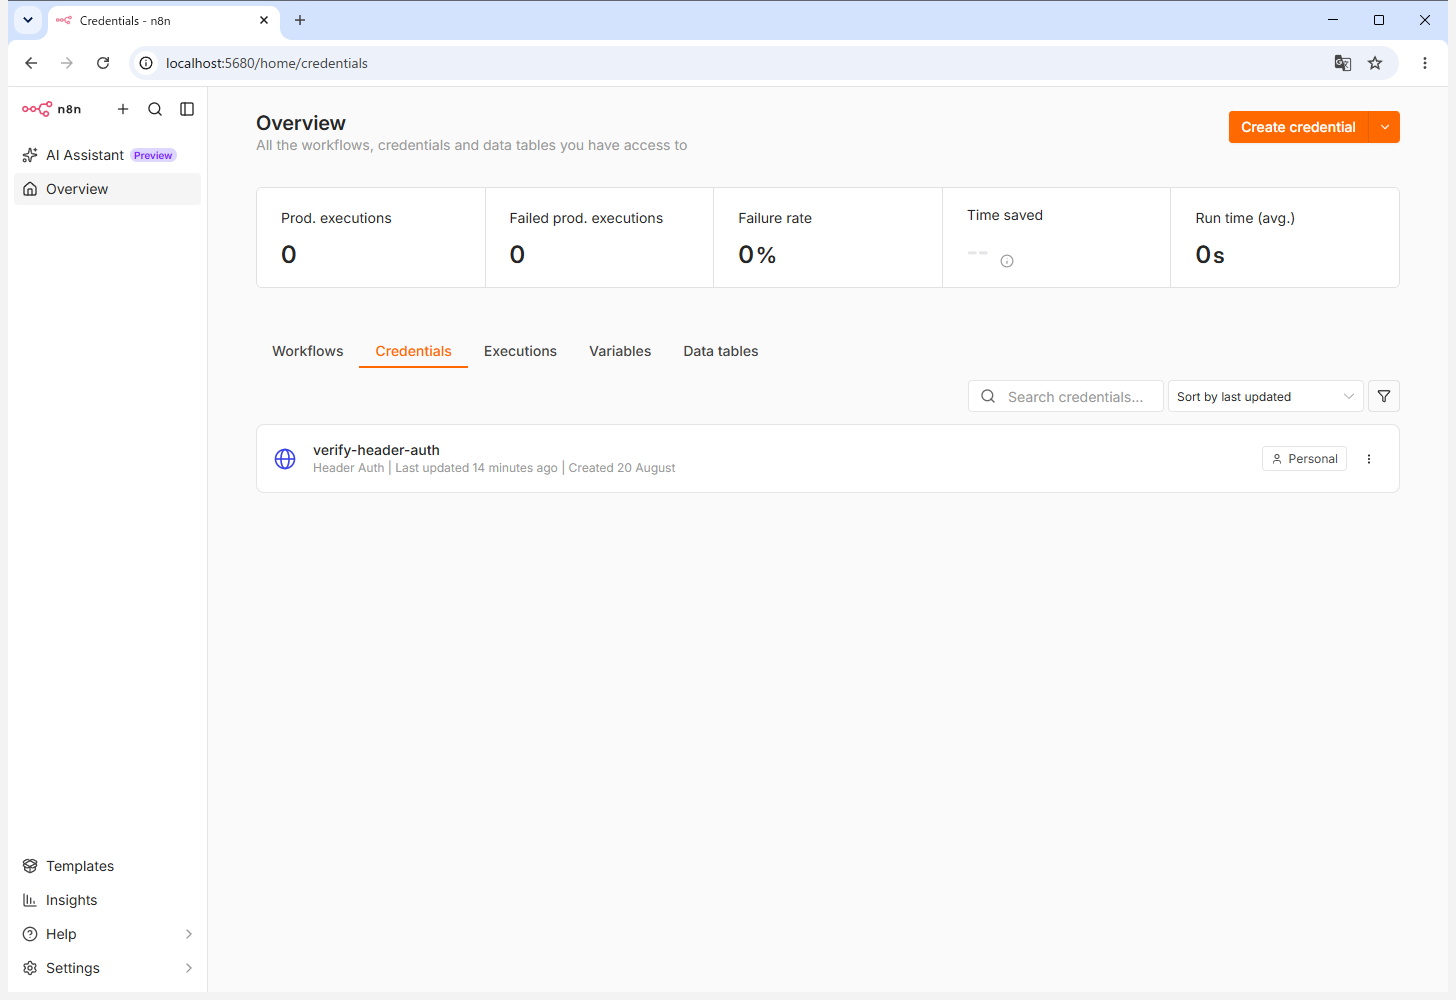Viewport: 1456px width, 1000px height.
Task: Go to Overview in sidebar
Action: pyautogui.click(x=107, y=189)
